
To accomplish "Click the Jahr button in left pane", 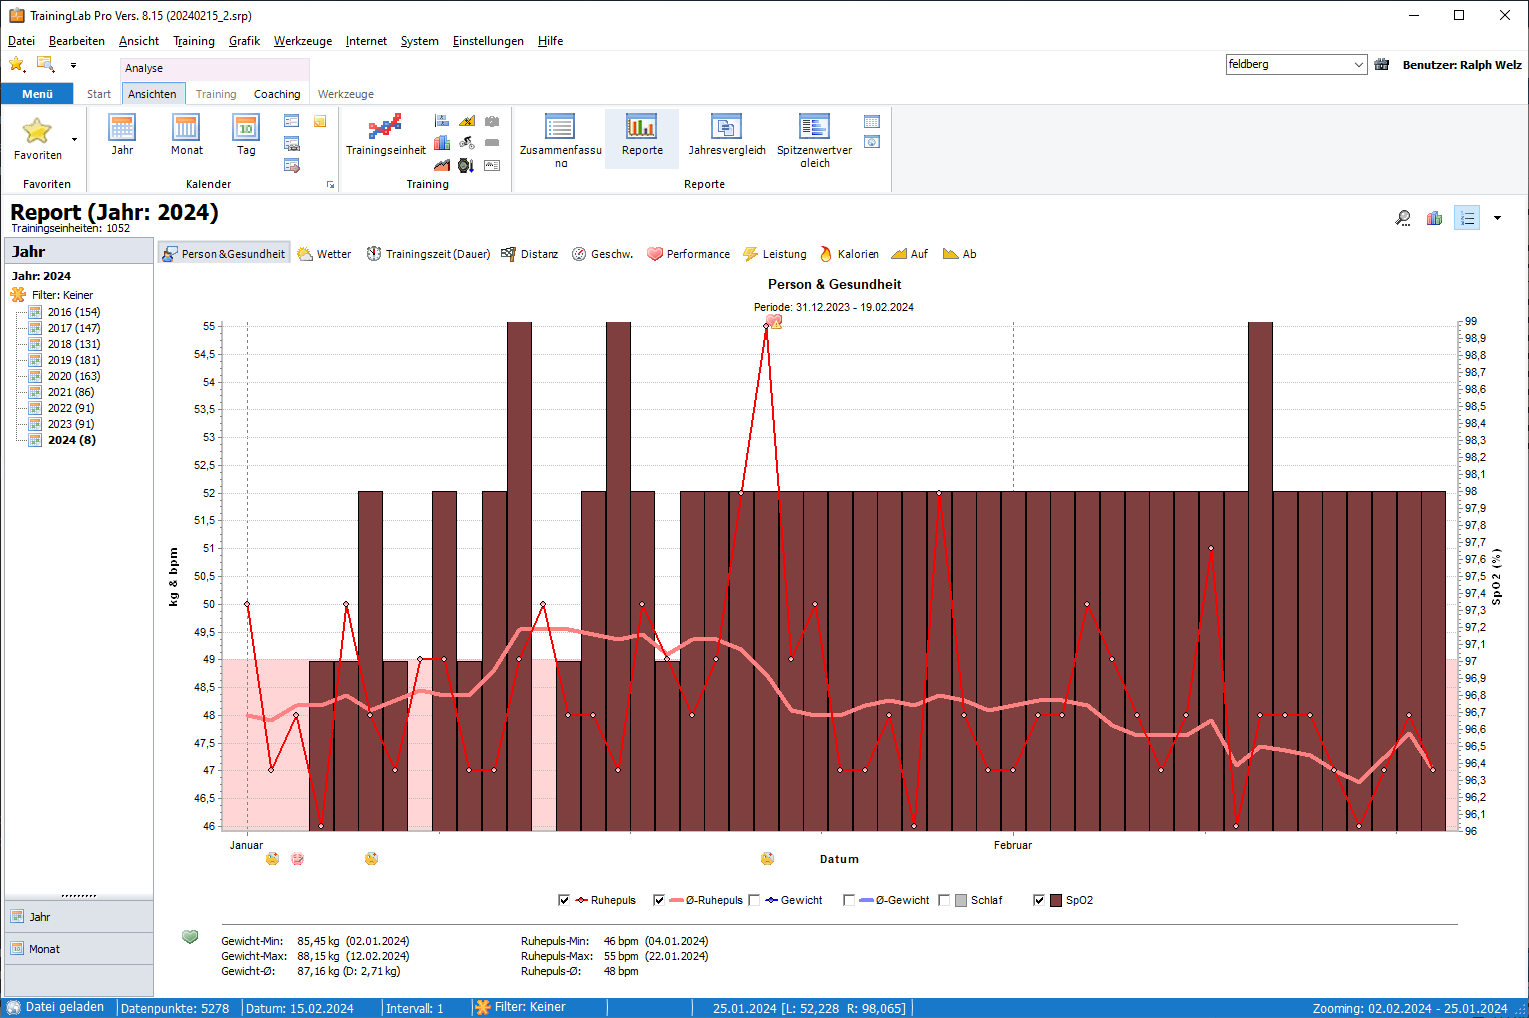I will point(79,917).
